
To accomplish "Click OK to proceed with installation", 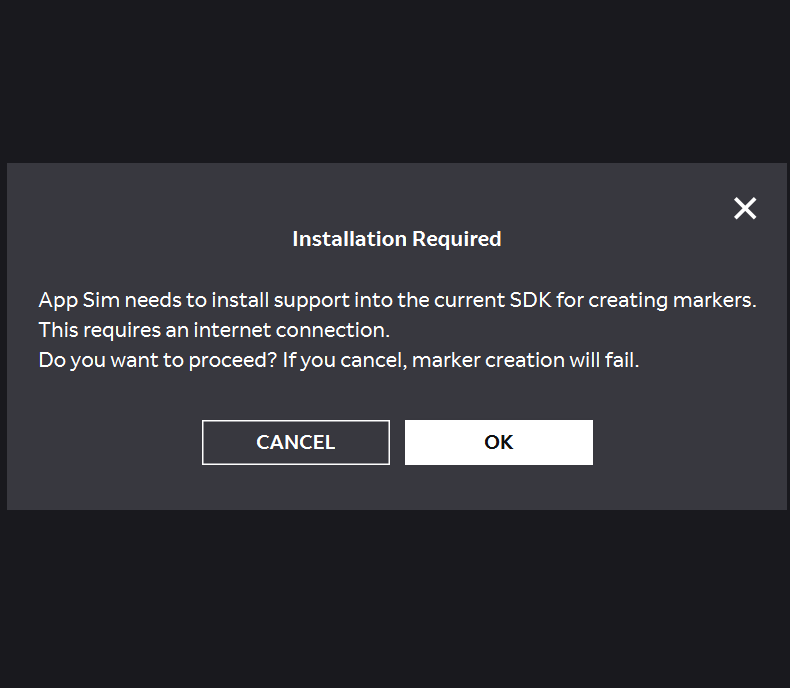I will coord(498,442).
